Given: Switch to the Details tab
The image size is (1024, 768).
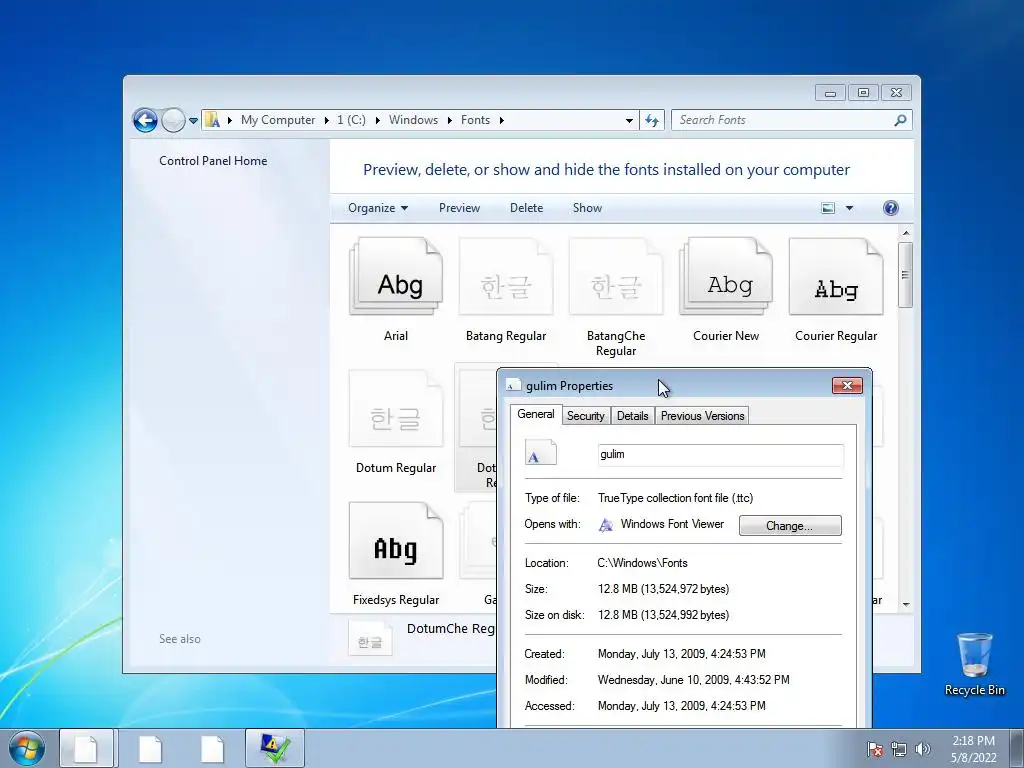Looking at the screenshot, I should pyautogui.click(x=633, y=416).
